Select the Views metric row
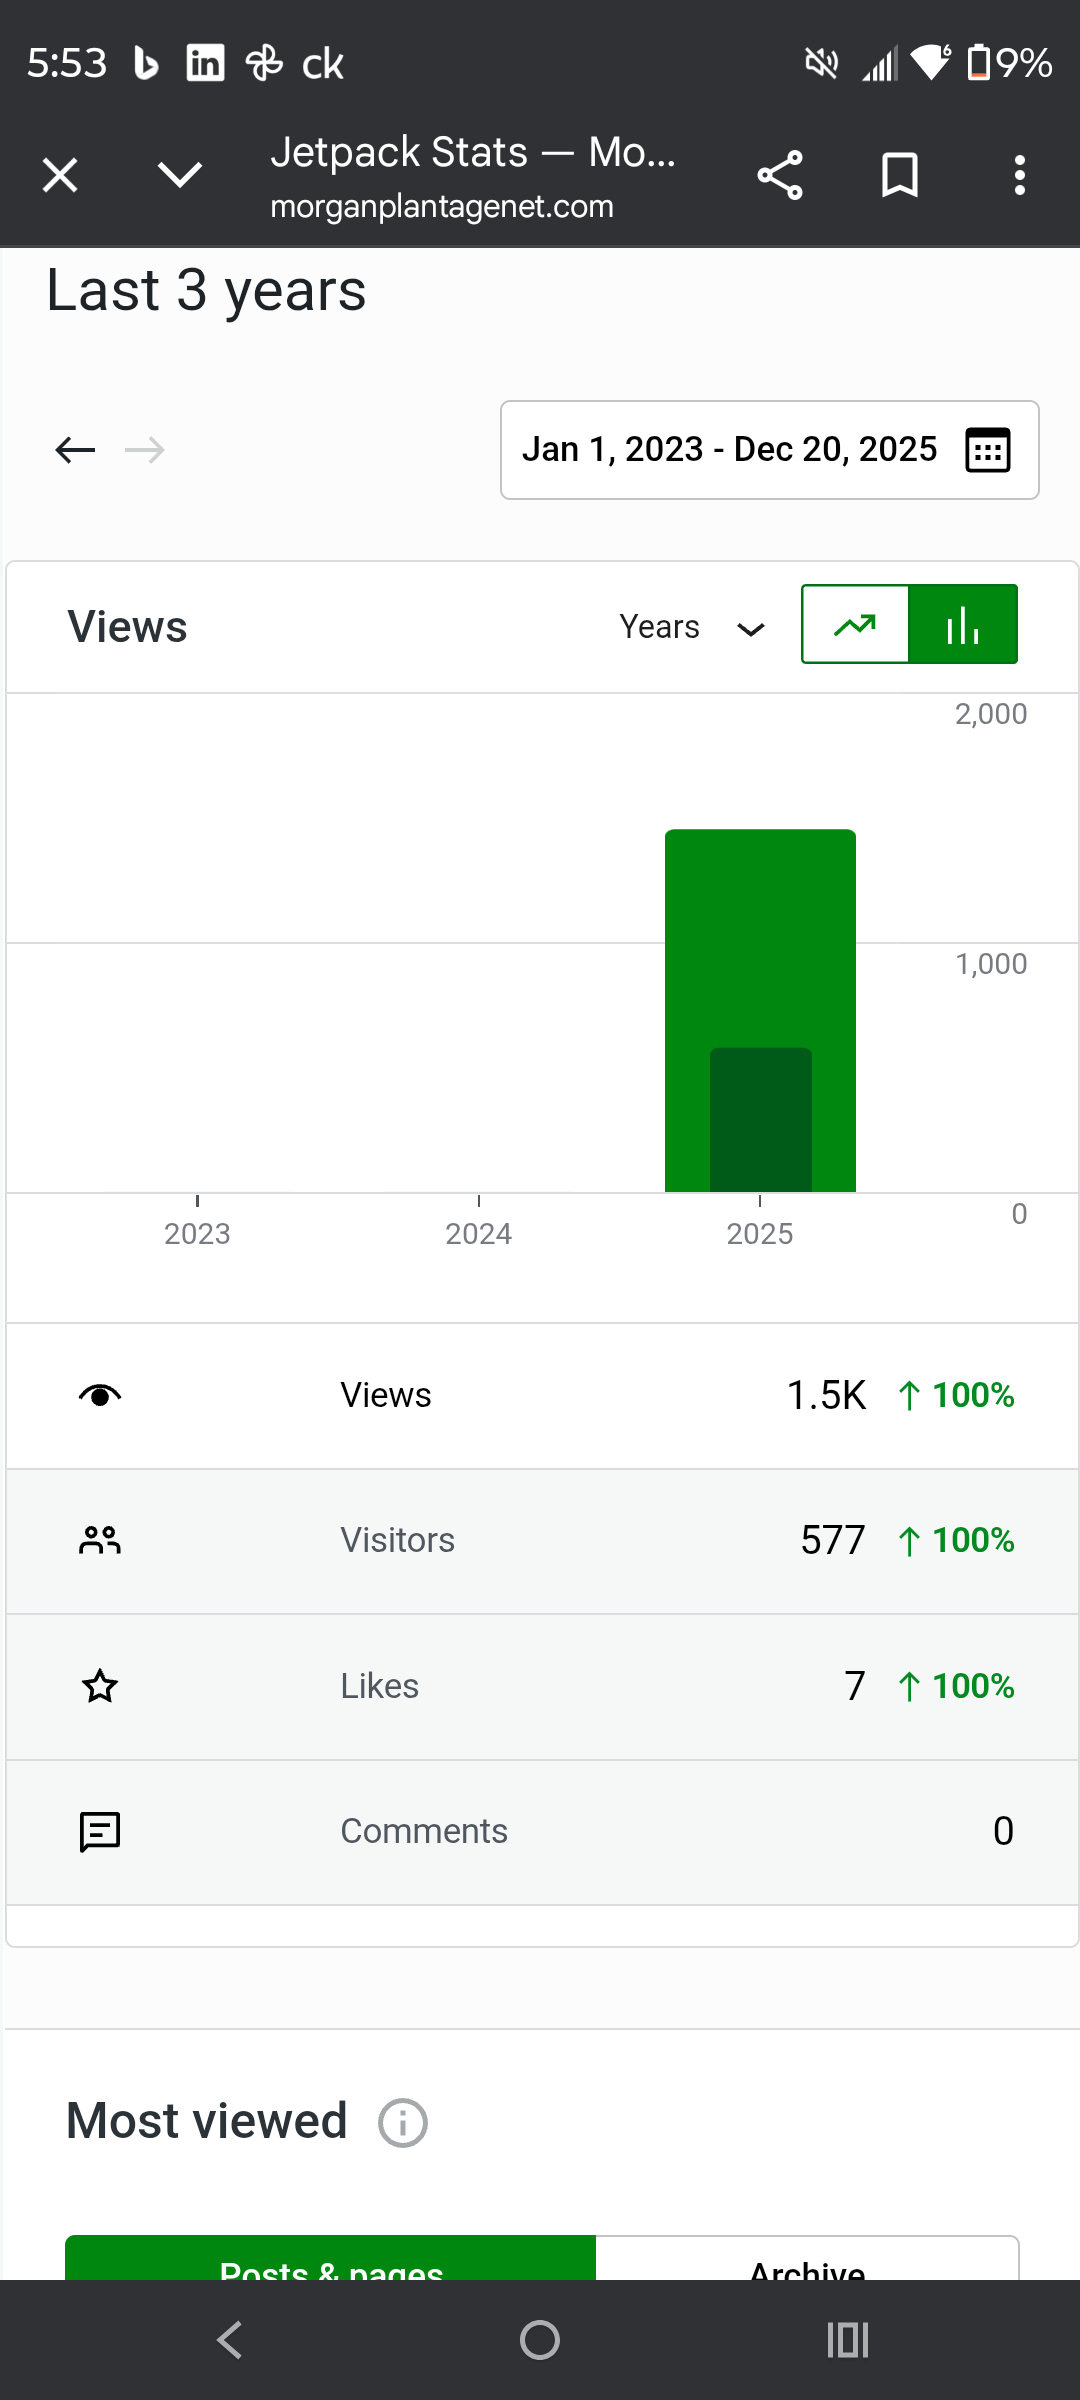Viewport: 1080px width, 2400px height. (540, 1396)
